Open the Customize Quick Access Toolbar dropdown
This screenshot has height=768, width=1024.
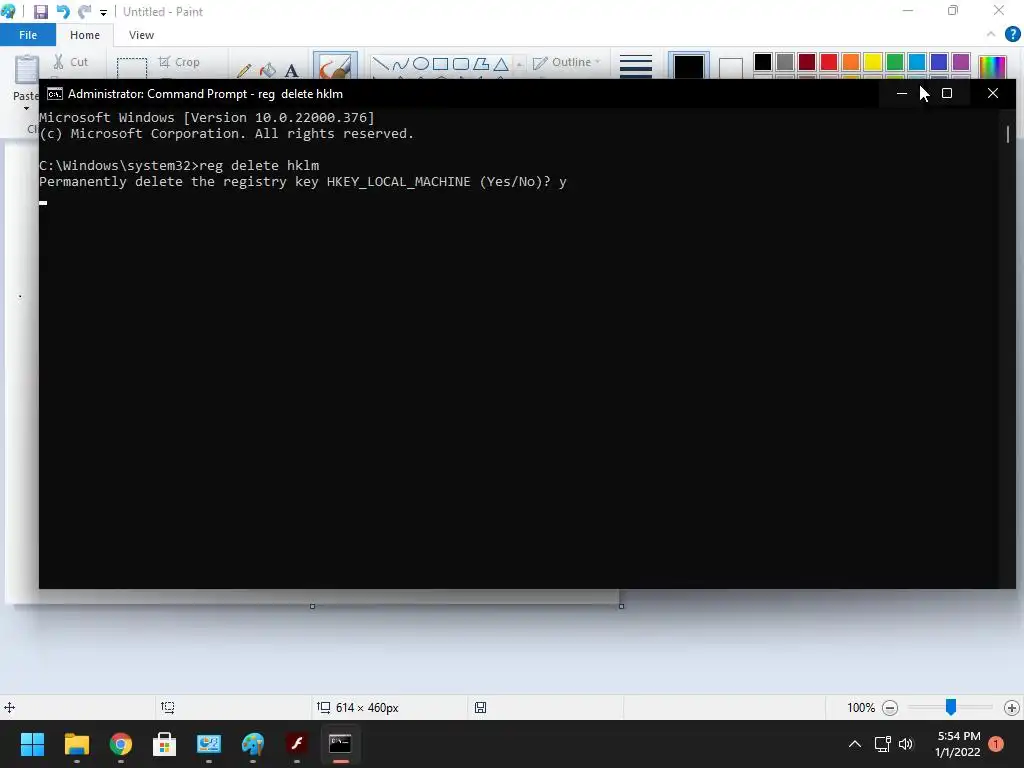click(x=103, y=12)
